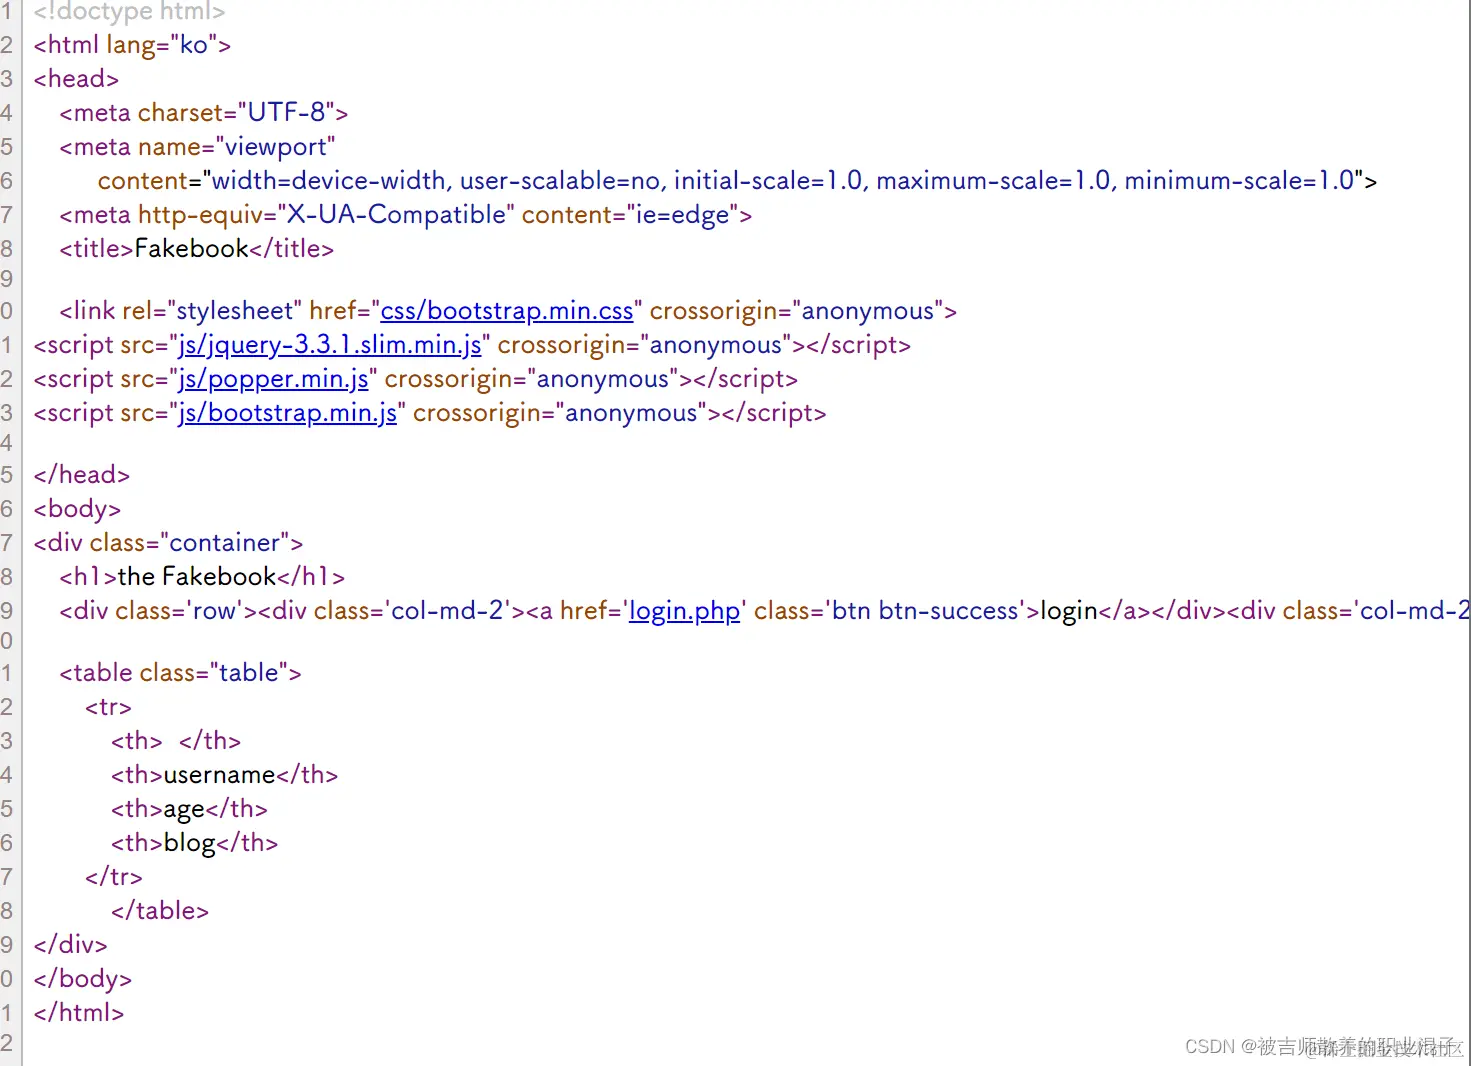Viewport: 1471px width, 1066px height.
Task: Click the meta charset="UTF-8" line
Action: (204, 113)
